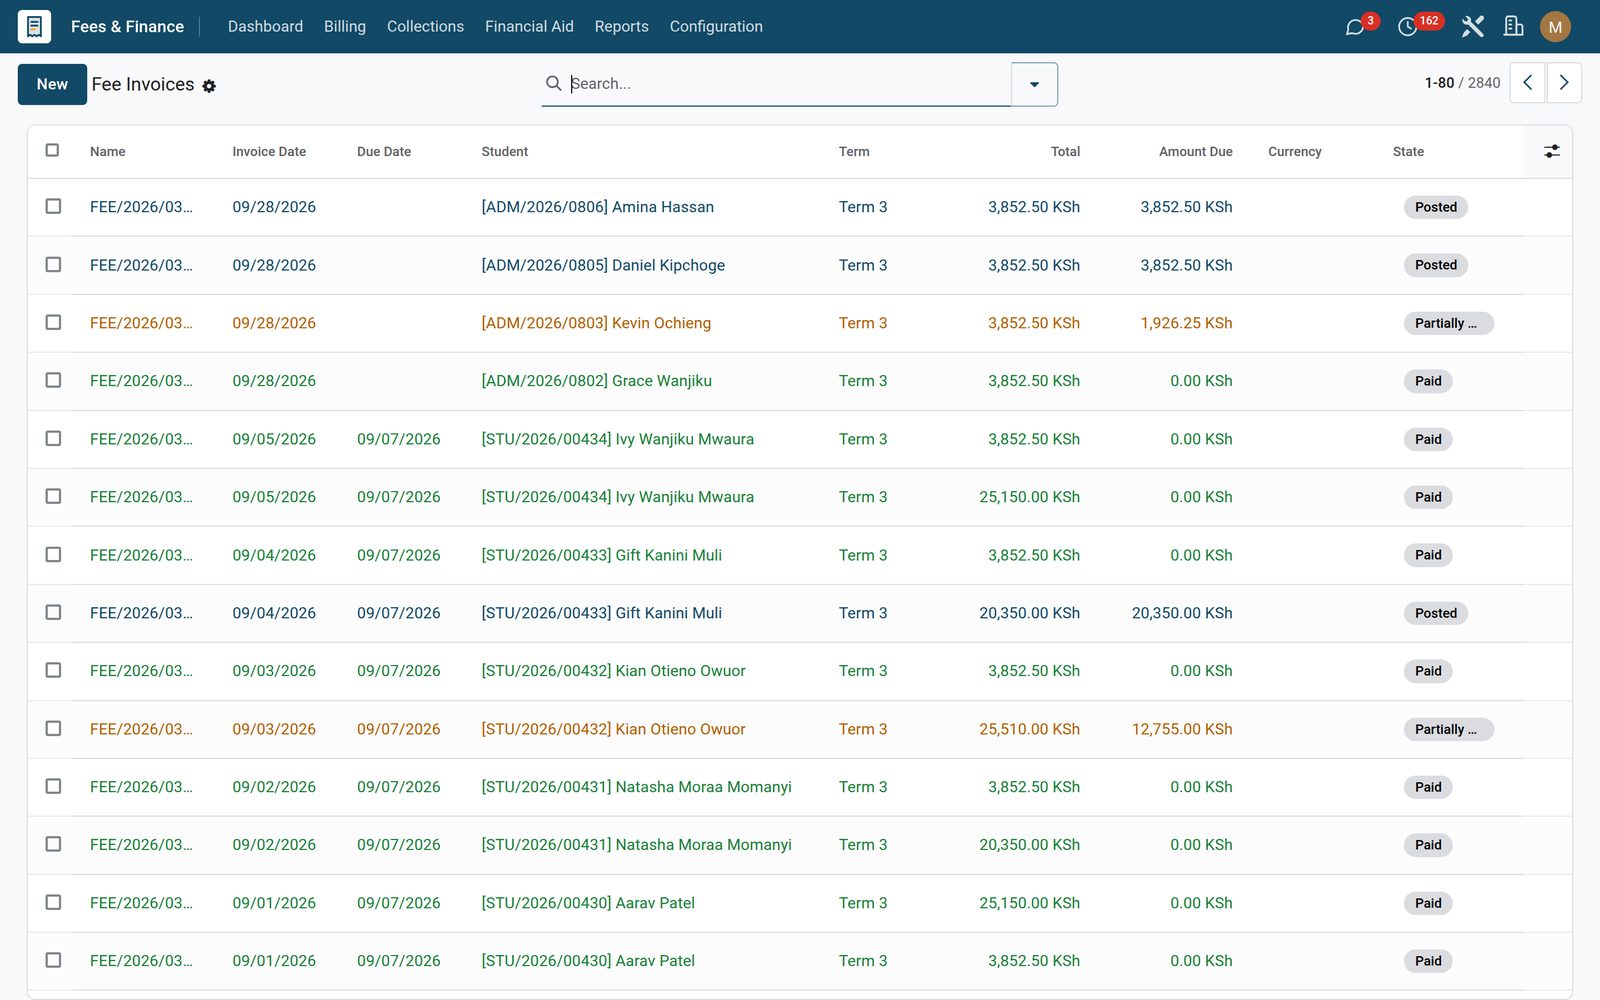Open the company switcher building icon
This screenshot has height=1000, width=1600.
point(1514,27)
